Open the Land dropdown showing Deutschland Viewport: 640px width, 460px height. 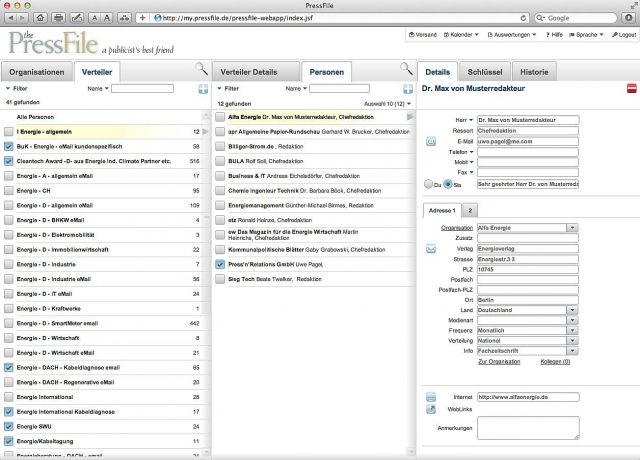572,310
